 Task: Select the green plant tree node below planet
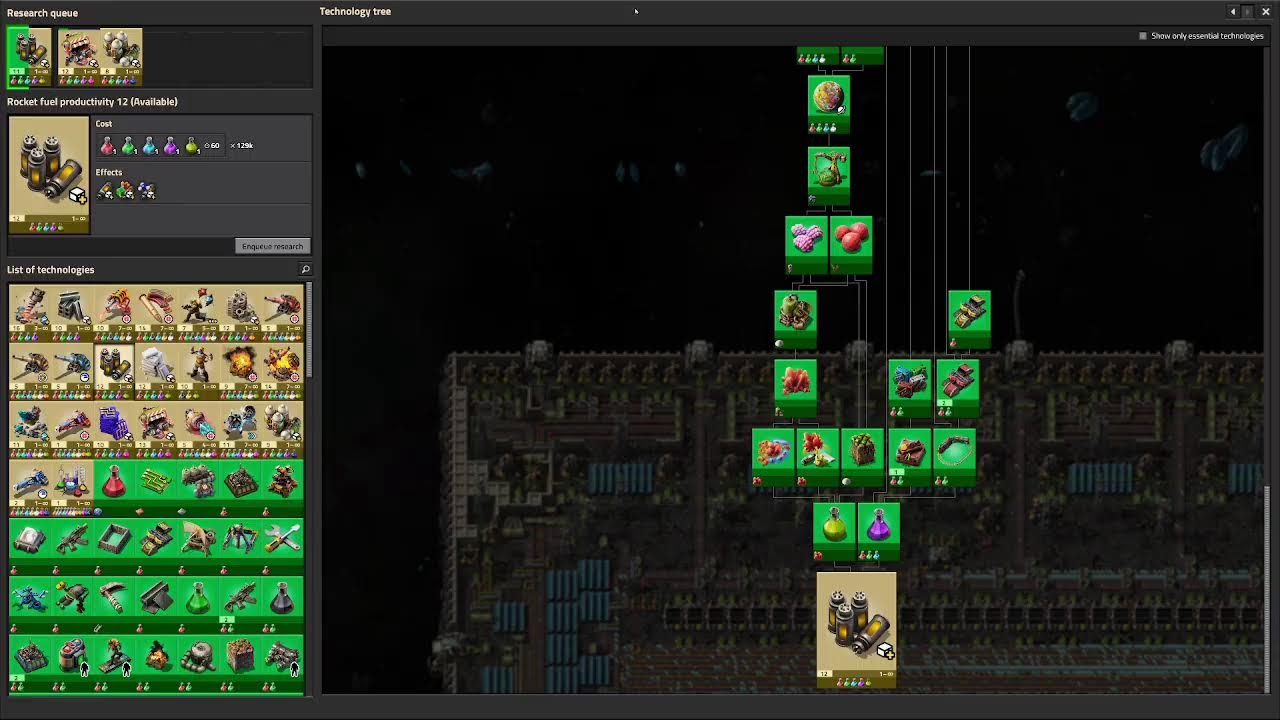829,176
